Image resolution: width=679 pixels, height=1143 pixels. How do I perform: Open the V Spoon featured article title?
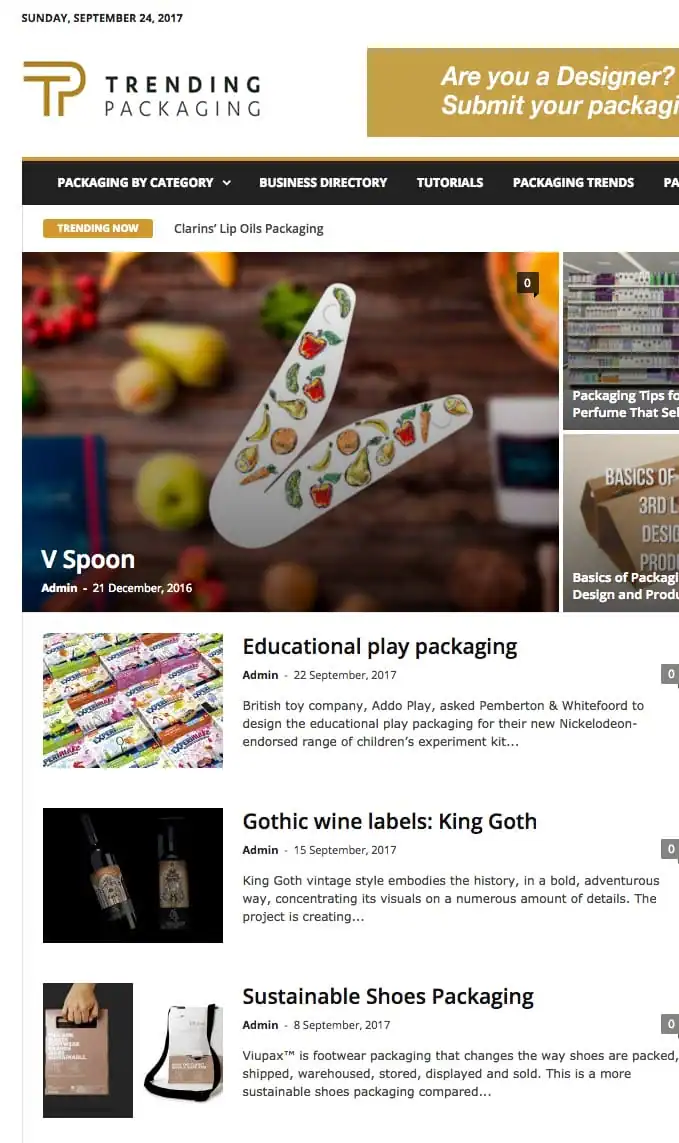[x=88, y=559]
